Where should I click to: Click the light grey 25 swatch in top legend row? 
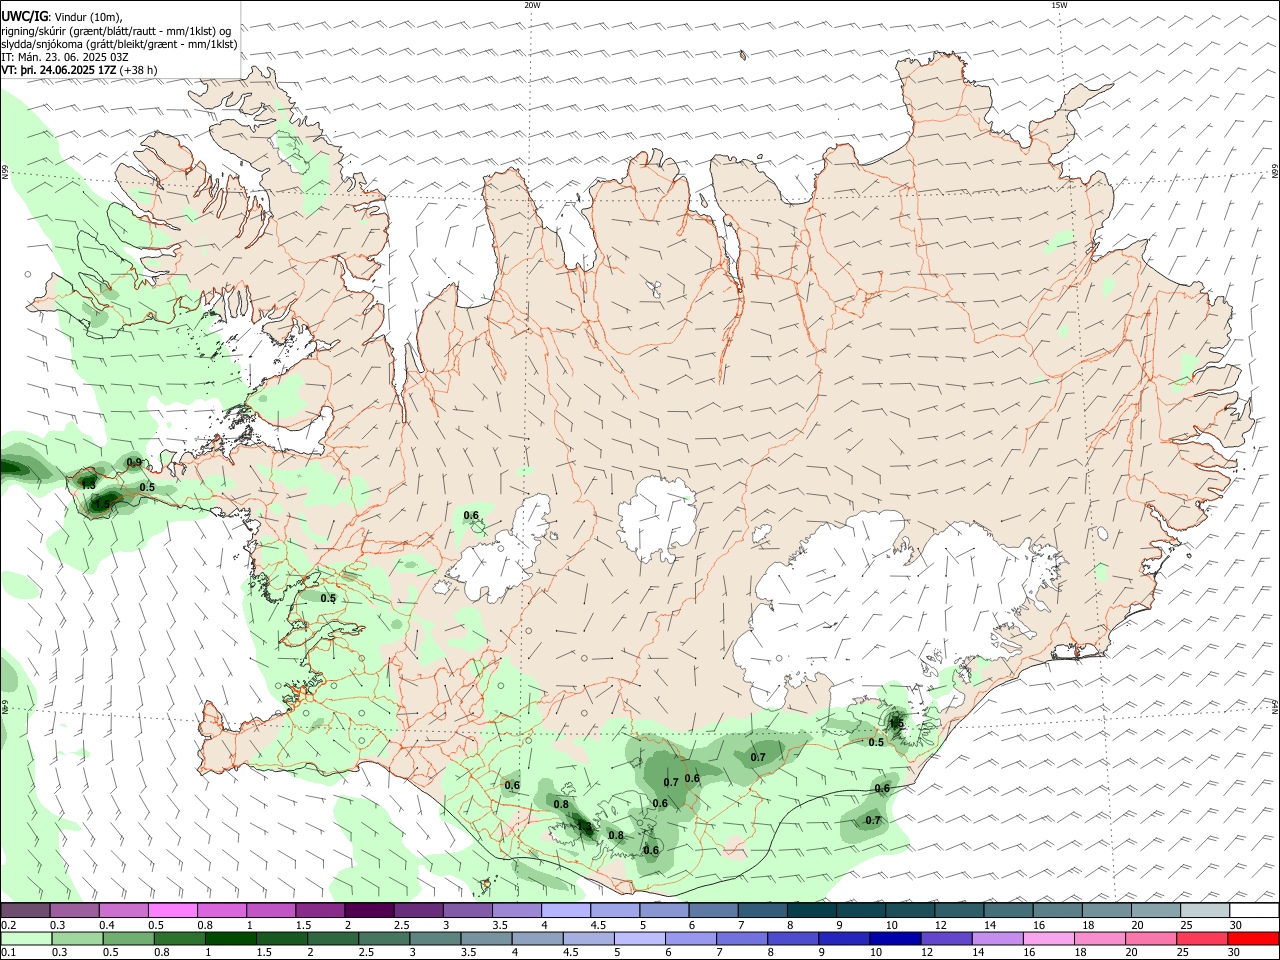1204,911
